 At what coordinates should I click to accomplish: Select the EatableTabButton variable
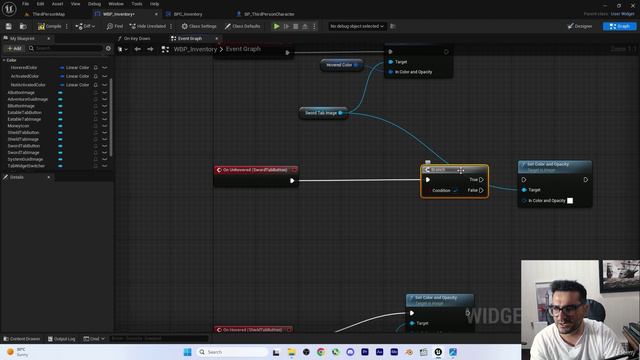coord(24,112)
